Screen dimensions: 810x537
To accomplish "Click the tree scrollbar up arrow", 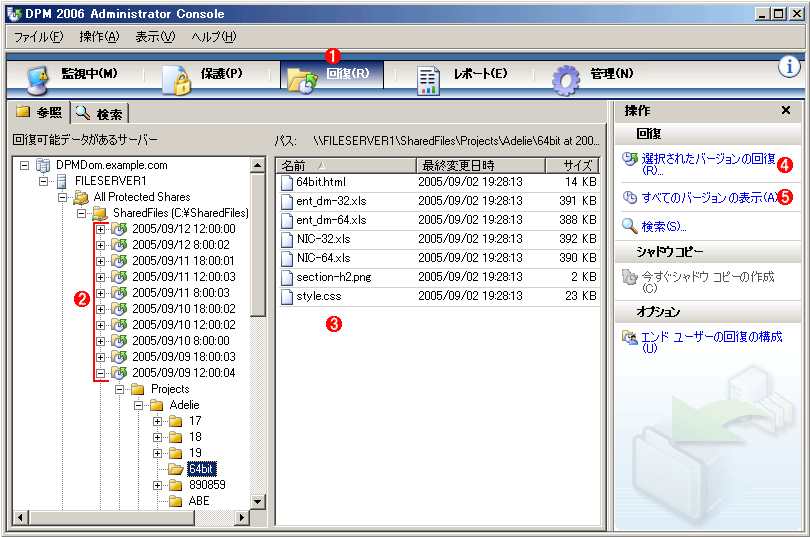I will coord(257,165).
